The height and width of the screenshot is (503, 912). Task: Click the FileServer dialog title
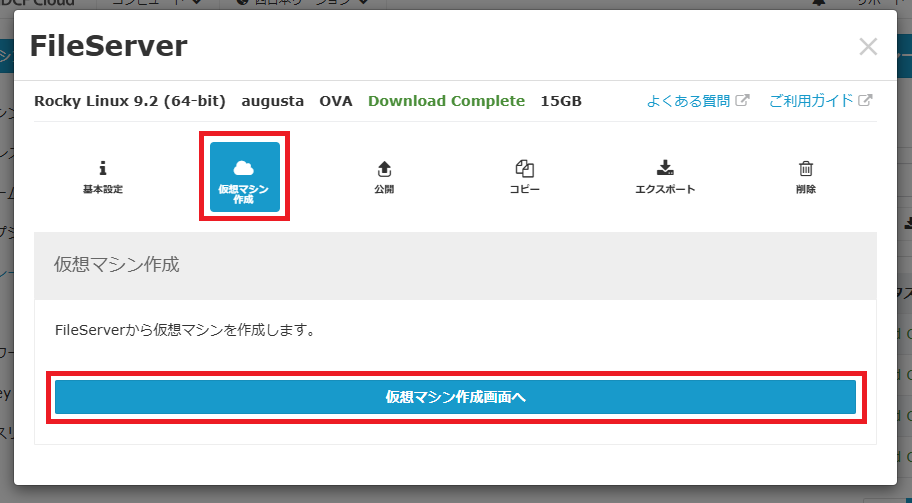108,46
